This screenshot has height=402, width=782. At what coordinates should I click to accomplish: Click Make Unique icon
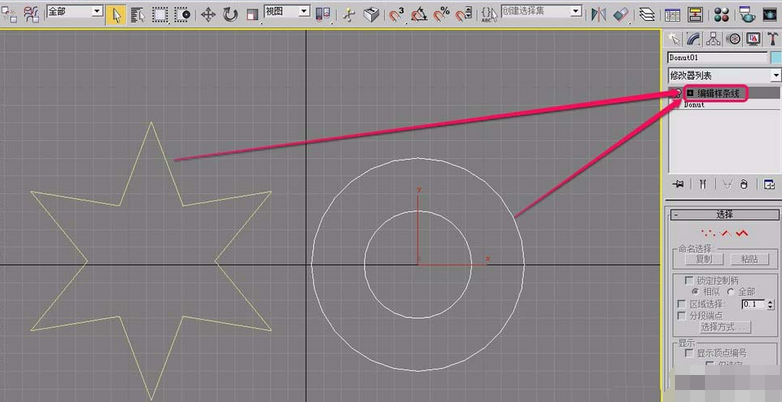pos(727,184)
